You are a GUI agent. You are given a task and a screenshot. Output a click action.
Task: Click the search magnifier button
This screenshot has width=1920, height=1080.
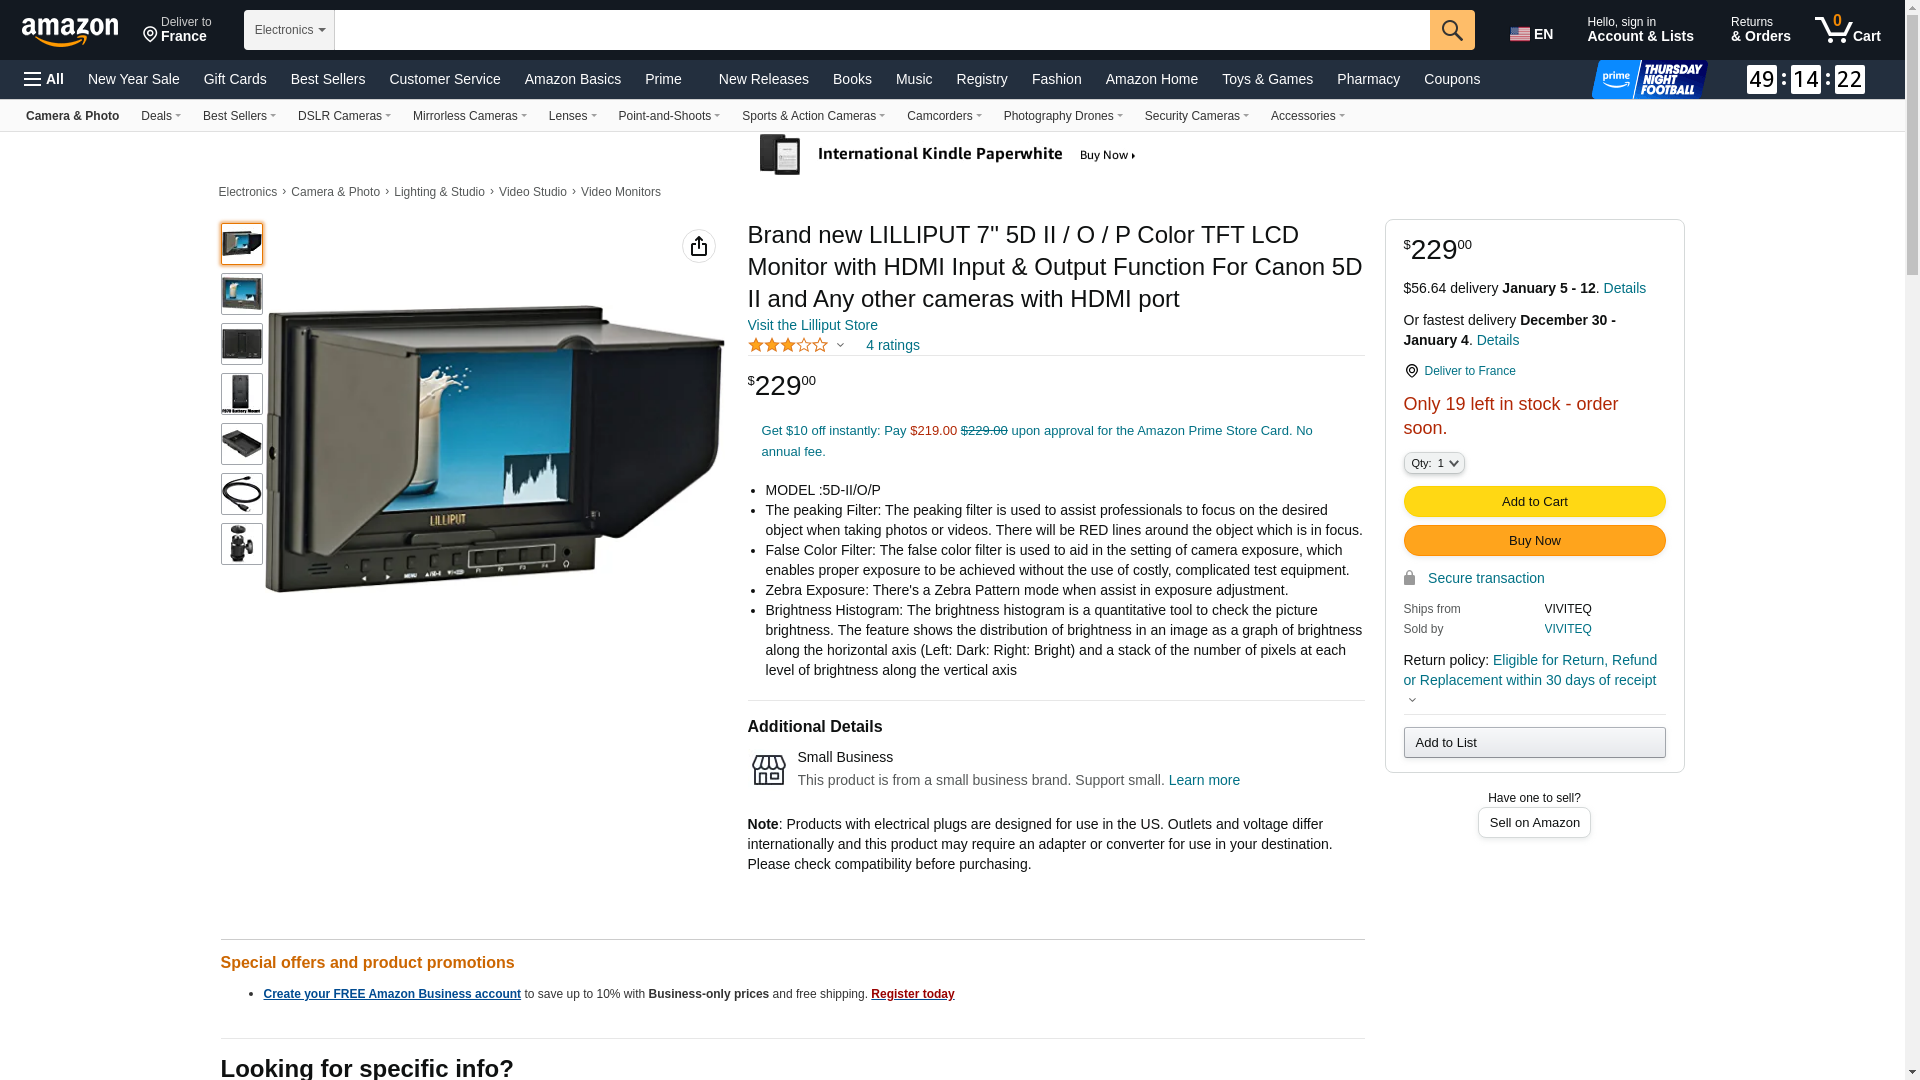(x=1452, y=30)
